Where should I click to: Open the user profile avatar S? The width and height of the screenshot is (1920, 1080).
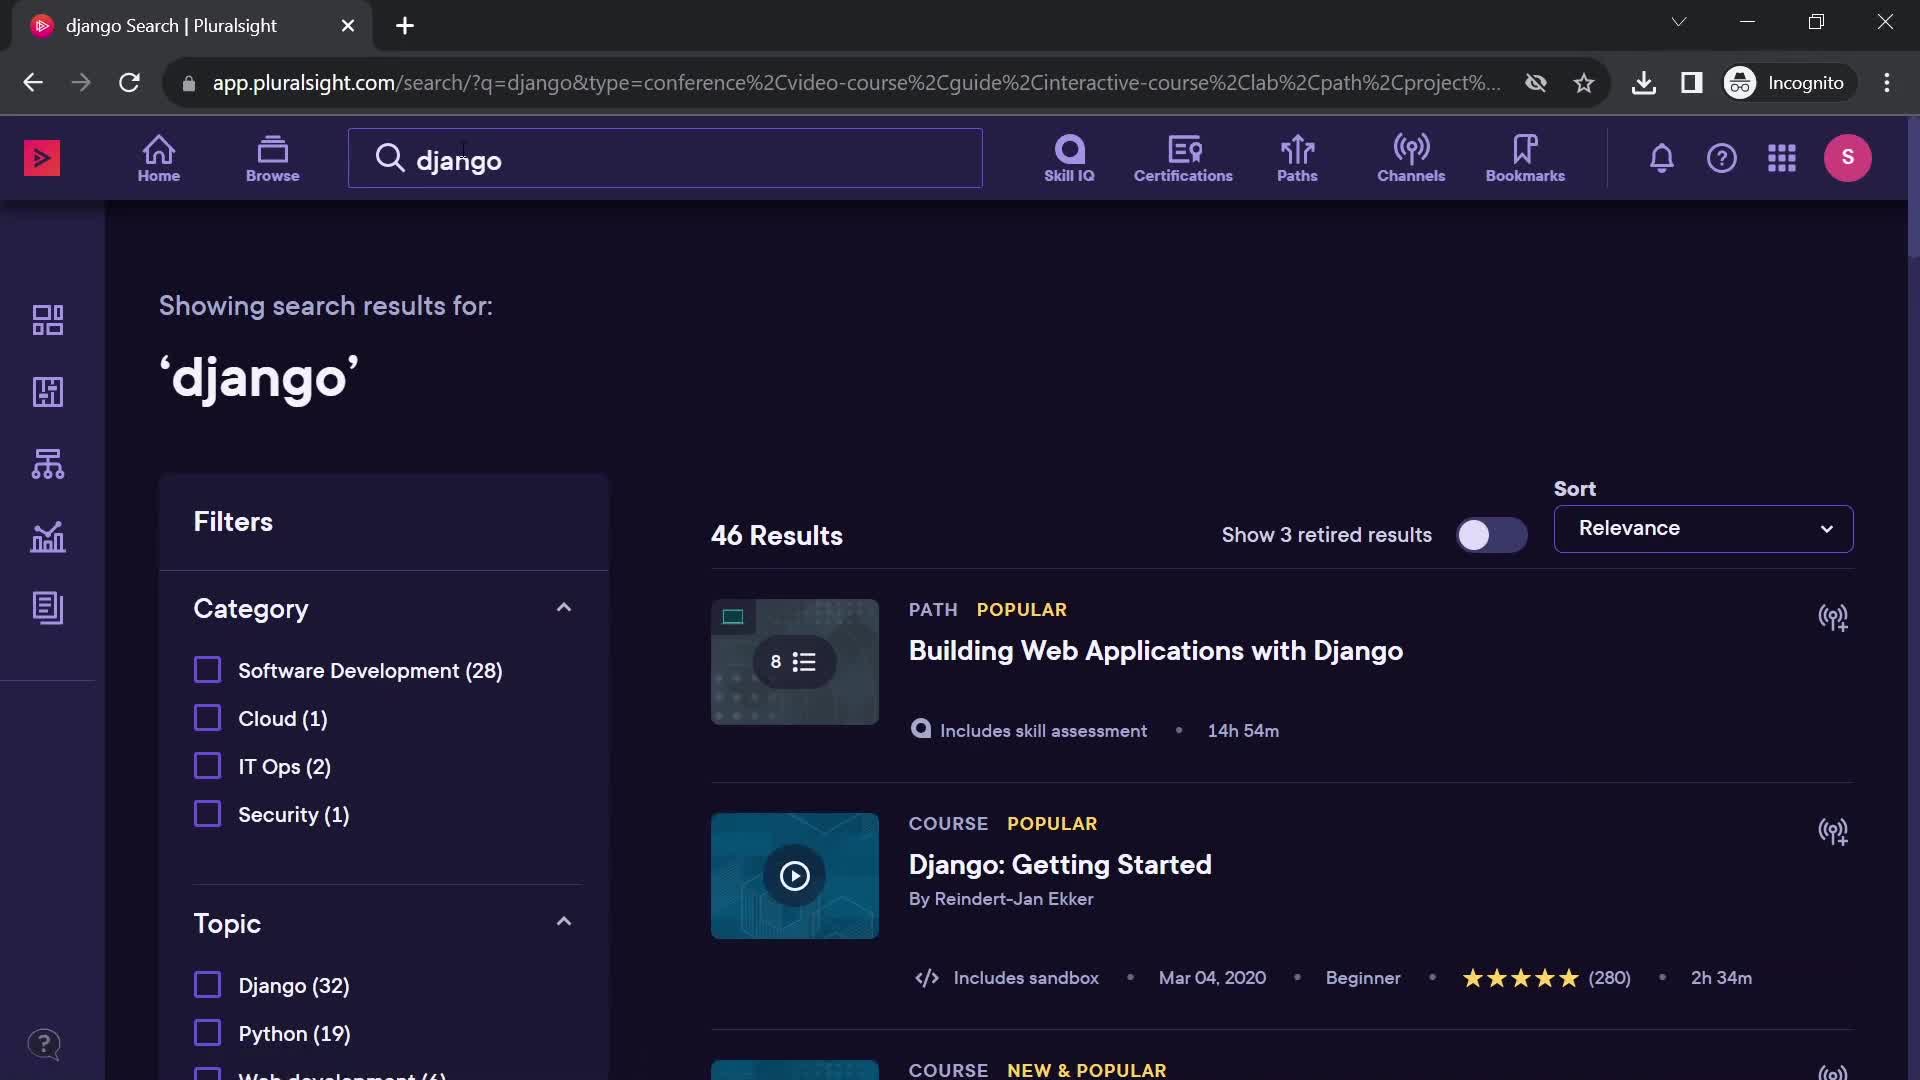[1847, 158]
